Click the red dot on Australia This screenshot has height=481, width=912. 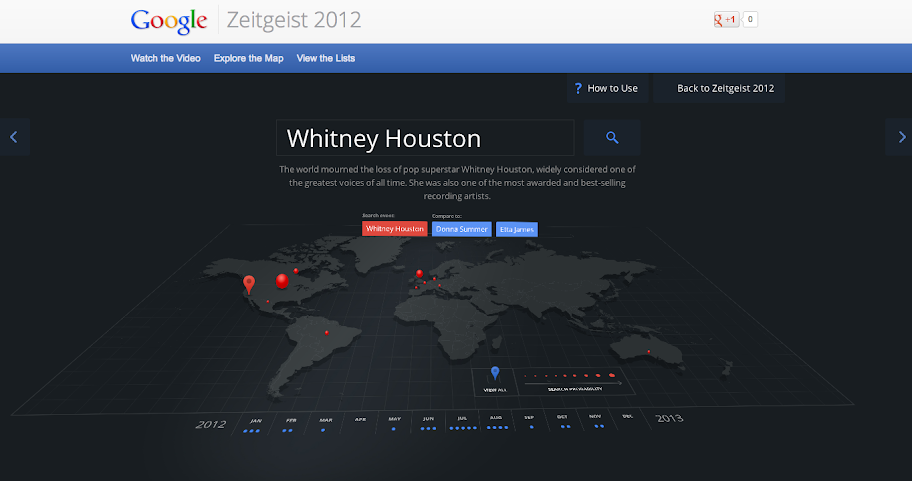click(649, 351)
